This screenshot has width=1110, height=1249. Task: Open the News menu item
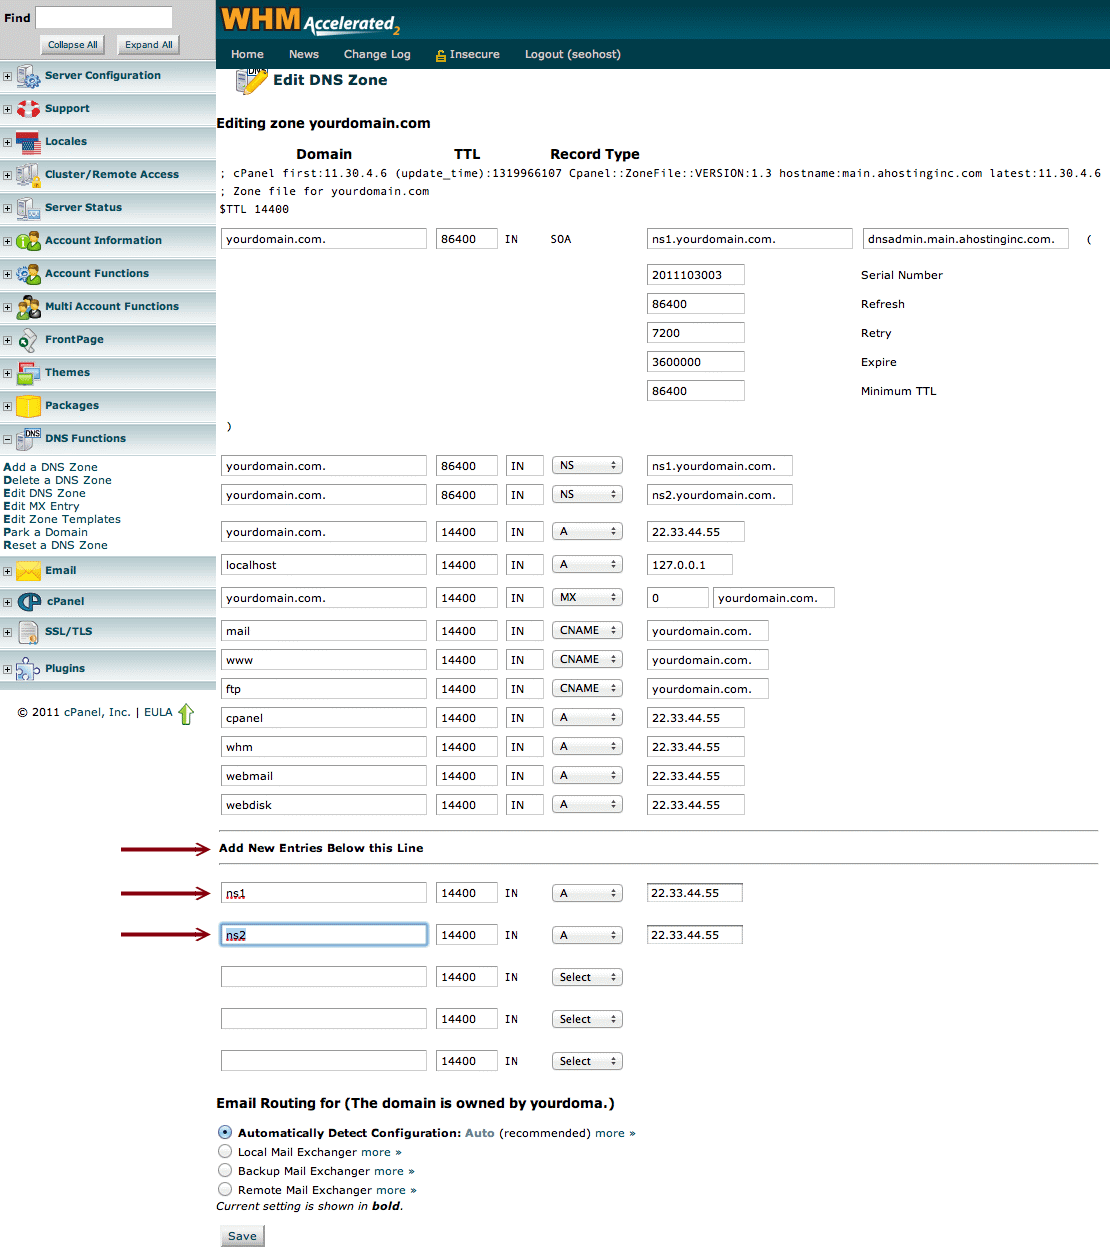click(304, 54)
